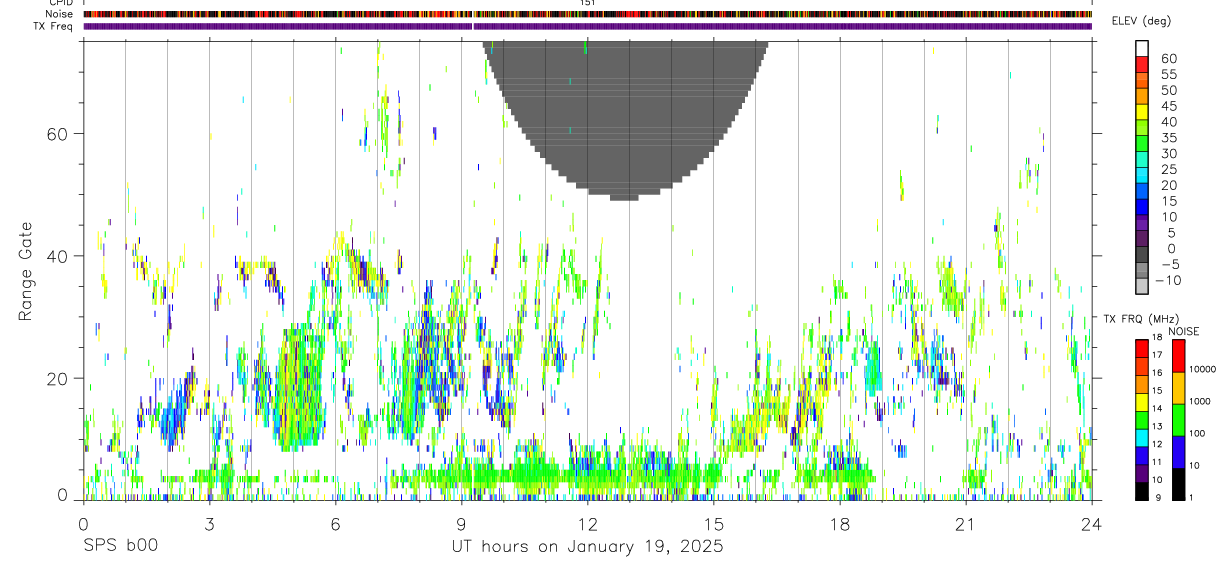Click the x-axis tick label '24'
Image resolution: width=1228 pixels, height=567 pixels.
pyautogui.click(x=1092, y=523)
